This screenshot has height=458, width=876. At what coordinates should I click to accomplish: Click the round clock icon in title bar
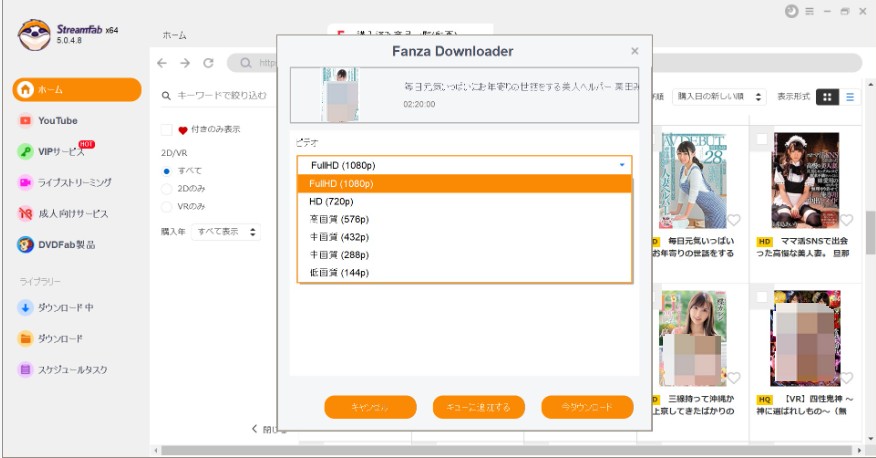[792, 11]
